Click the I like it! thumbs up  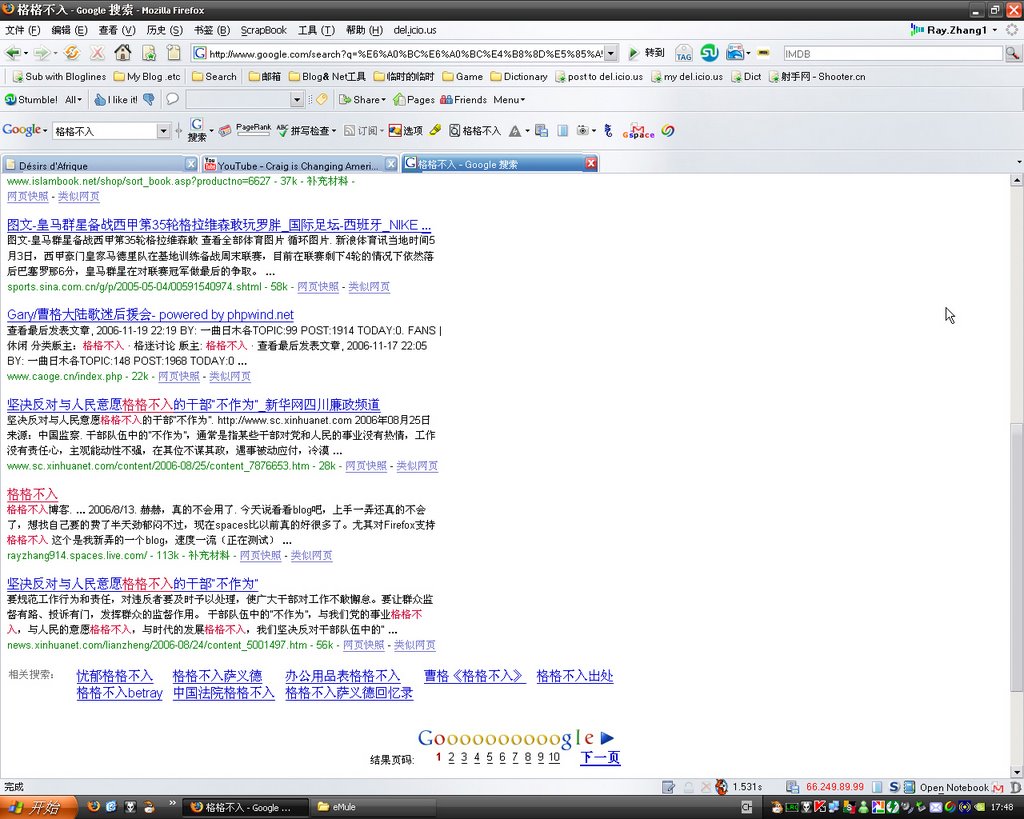click(x=116, y=99)
